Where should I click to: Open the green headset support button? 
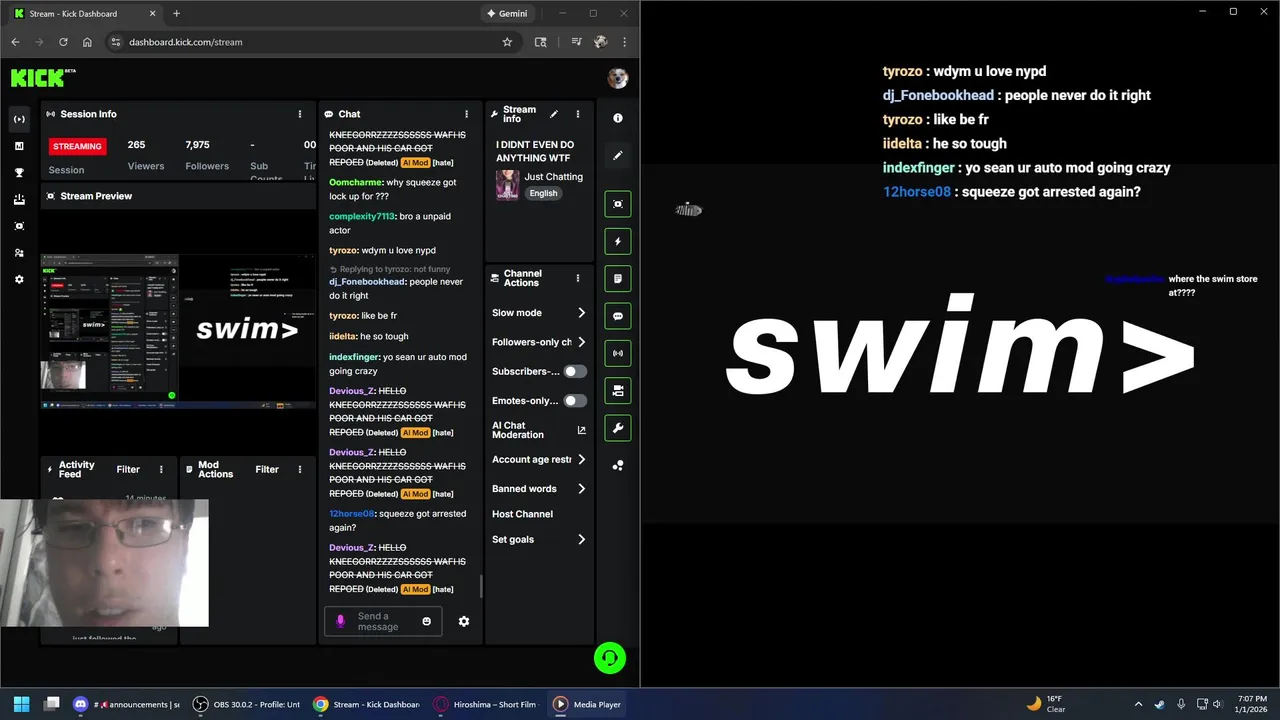(x=610, y=657)
